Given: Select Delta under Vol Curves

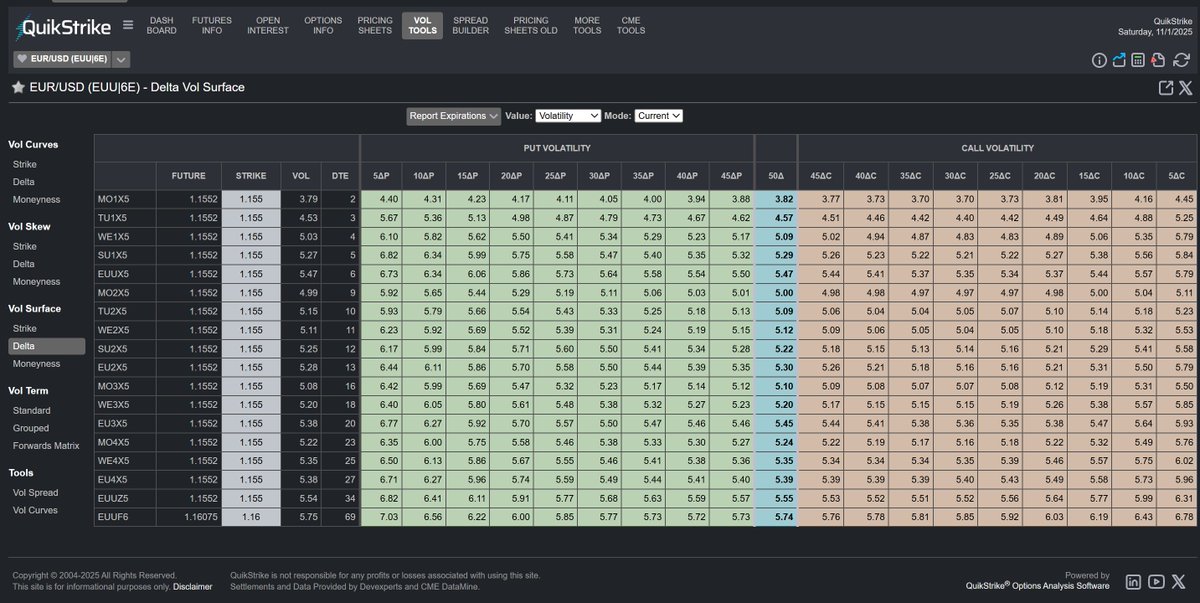Looking at the screenshot, I should [x=24, y=182].
